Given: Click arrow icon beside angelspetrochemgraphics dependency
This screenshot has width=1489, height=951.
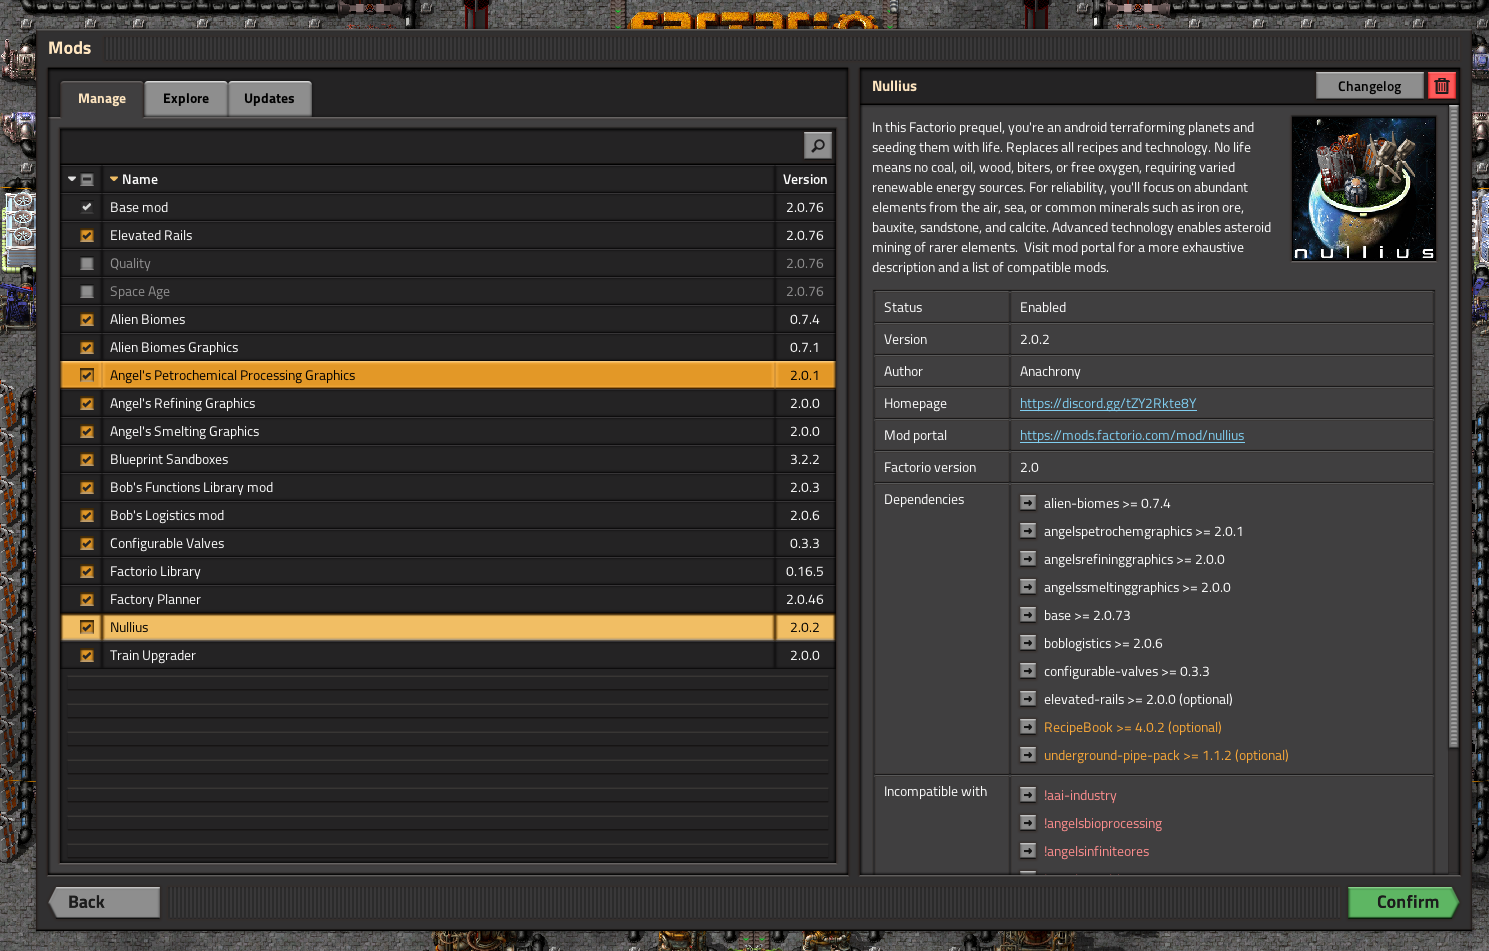Looking at the screenshot, I should 1028,531.
